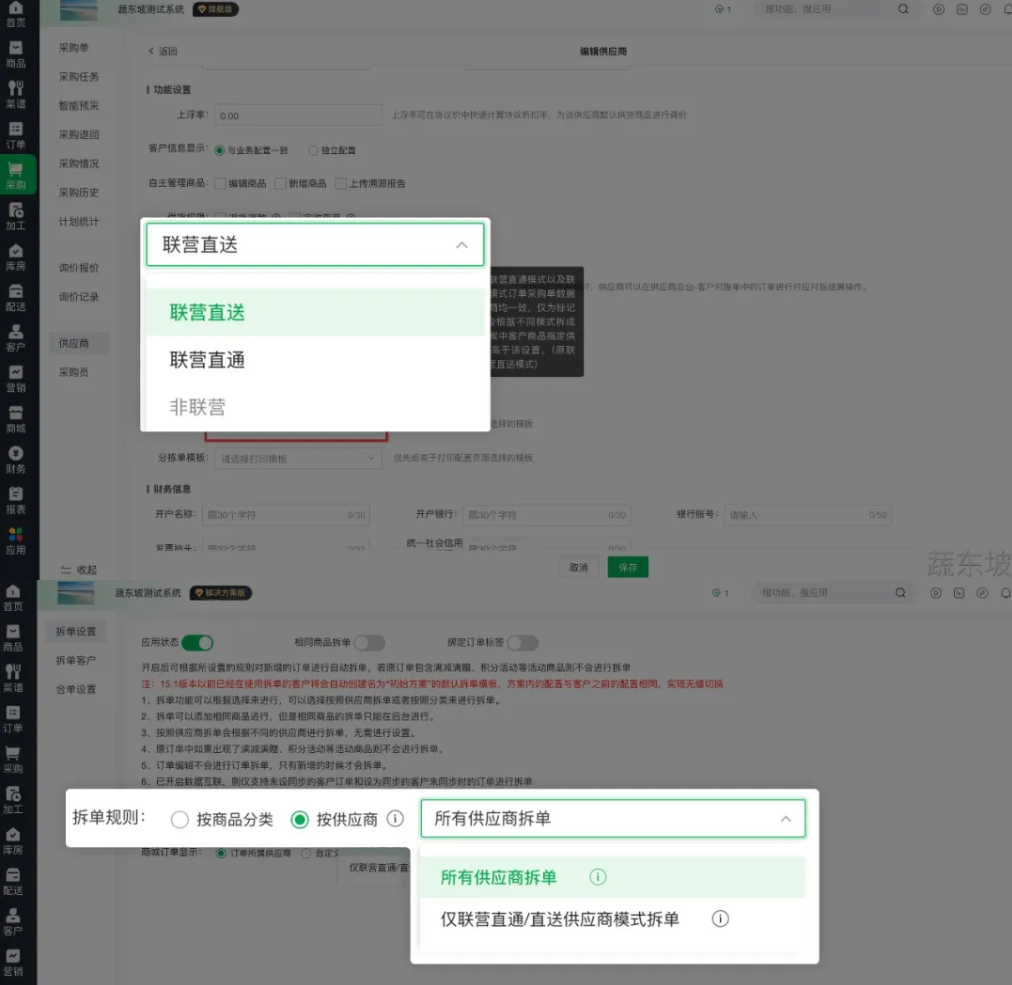Choose 联营直通 from the dropdown list
Image resolution: width=1012 pixels, height=985 pixels.
(208, 360)
